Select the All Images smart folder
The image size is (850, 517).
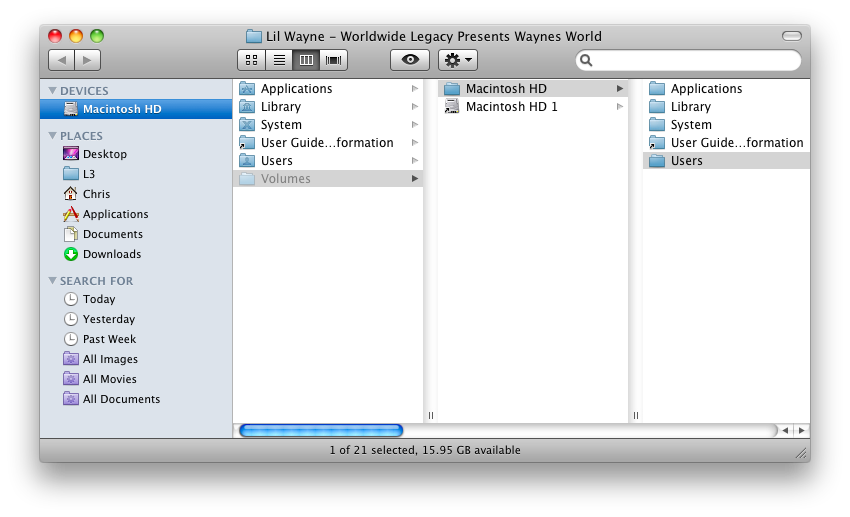(136, 359)
